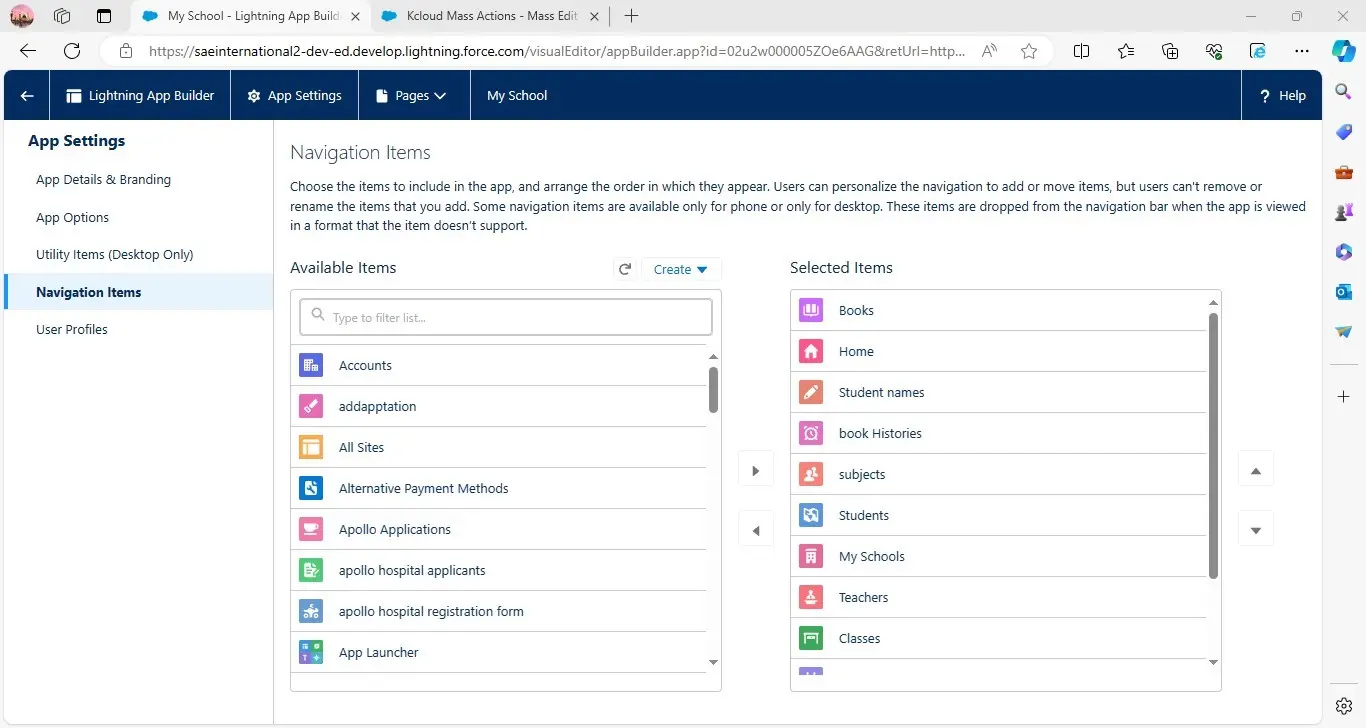This screenshot has width=1366, height=728.
Task: Click the Type to filter list field
Action: point(506,317)
